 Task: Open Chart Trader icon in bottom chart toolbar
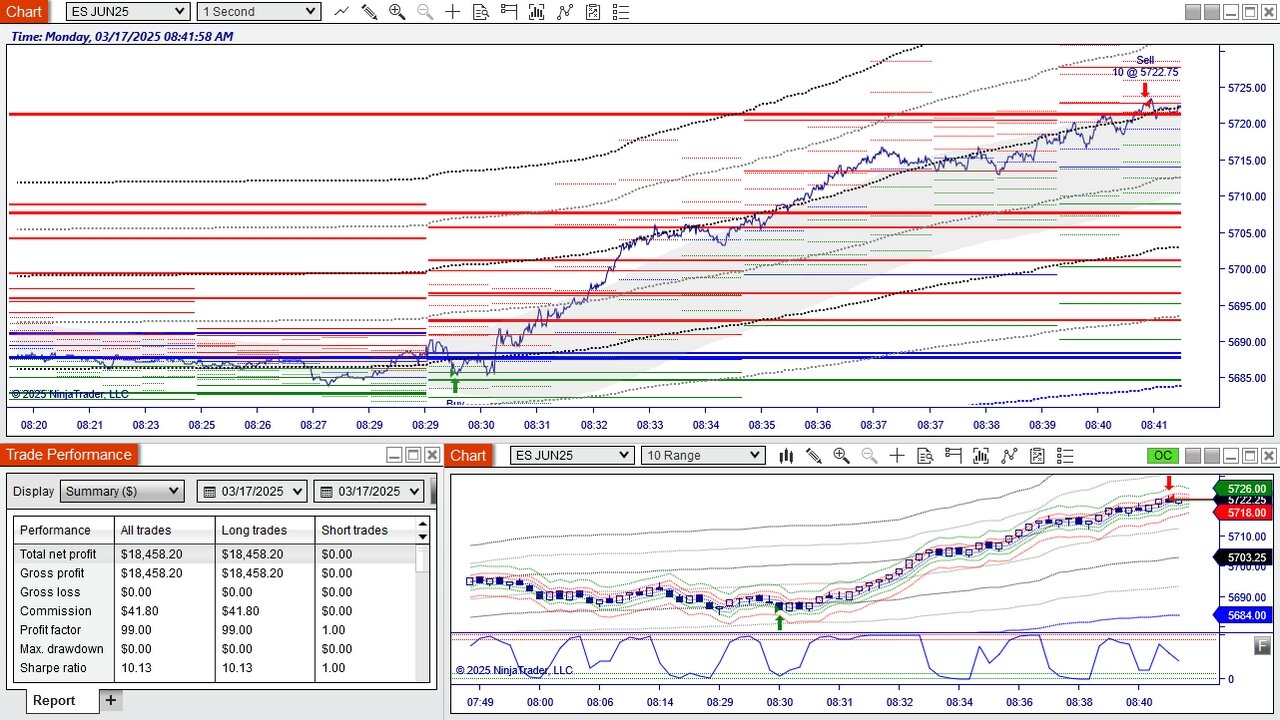[x=953, y=455]
